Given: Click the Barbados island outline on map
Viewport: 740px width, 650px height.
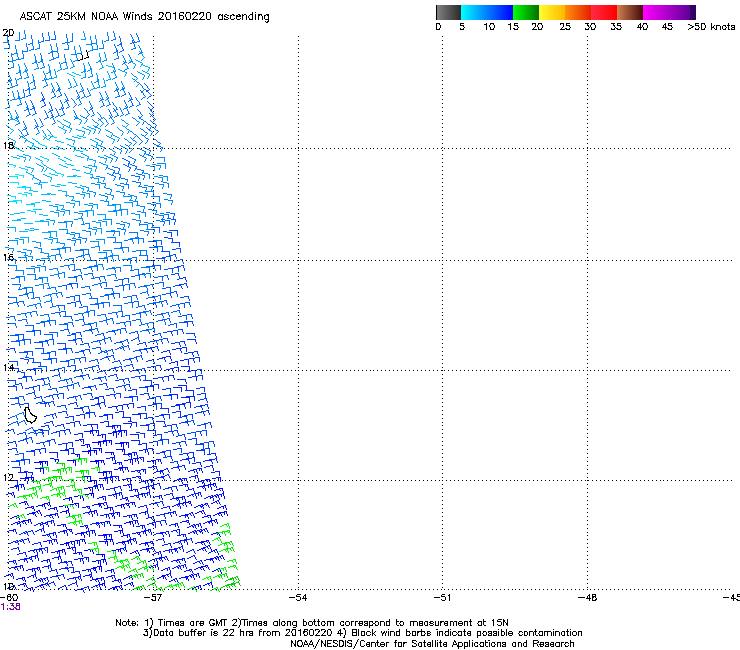Looking at the screenshot, I should coord(30,415).
